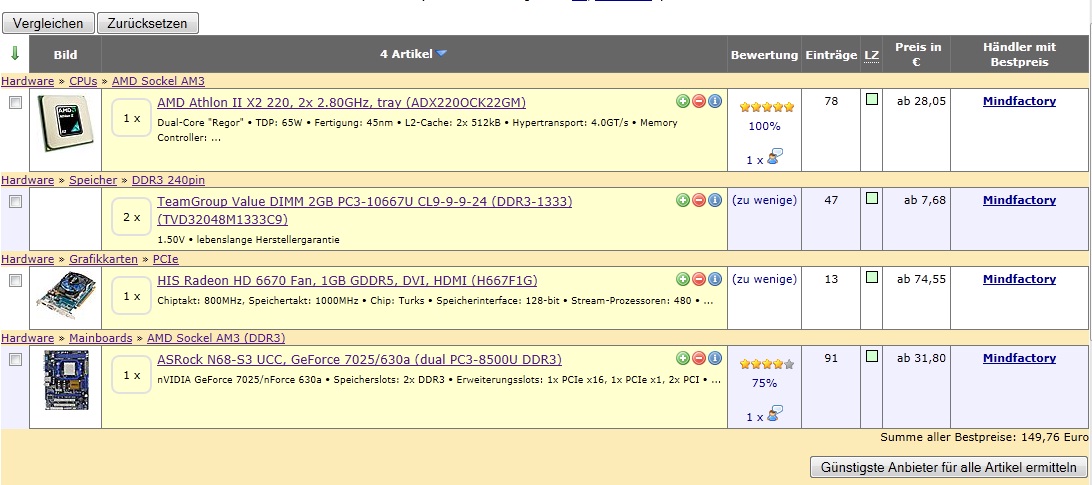Open the HIS Radeon HD 6670 Fan product link
Viewport: 1092px width, 485px height.
pos(348,280)
